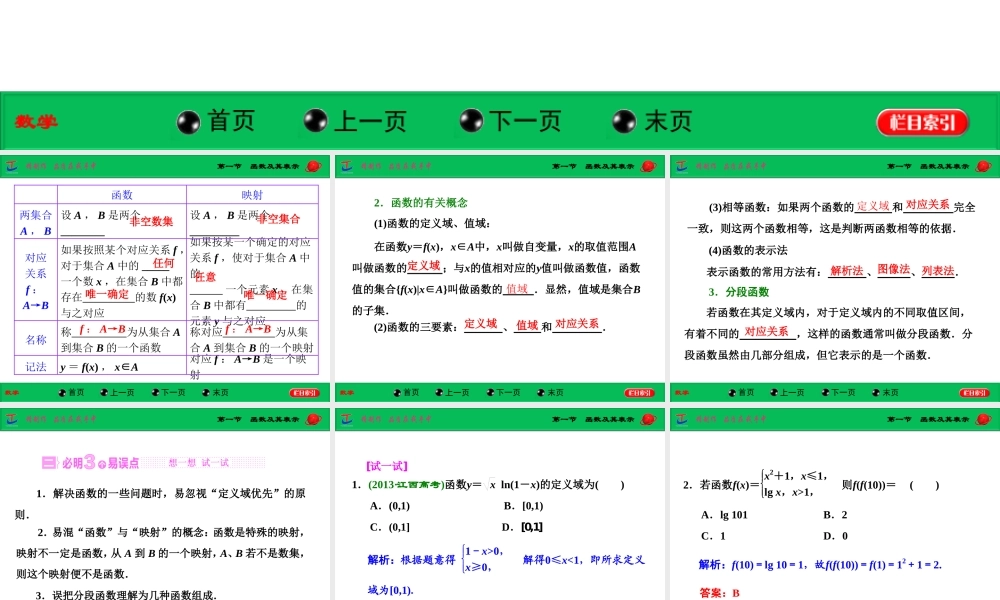This screenshot has width=1000, height=600.
Task: Click the 映射 column header in the table
Action: click(252, 194)
